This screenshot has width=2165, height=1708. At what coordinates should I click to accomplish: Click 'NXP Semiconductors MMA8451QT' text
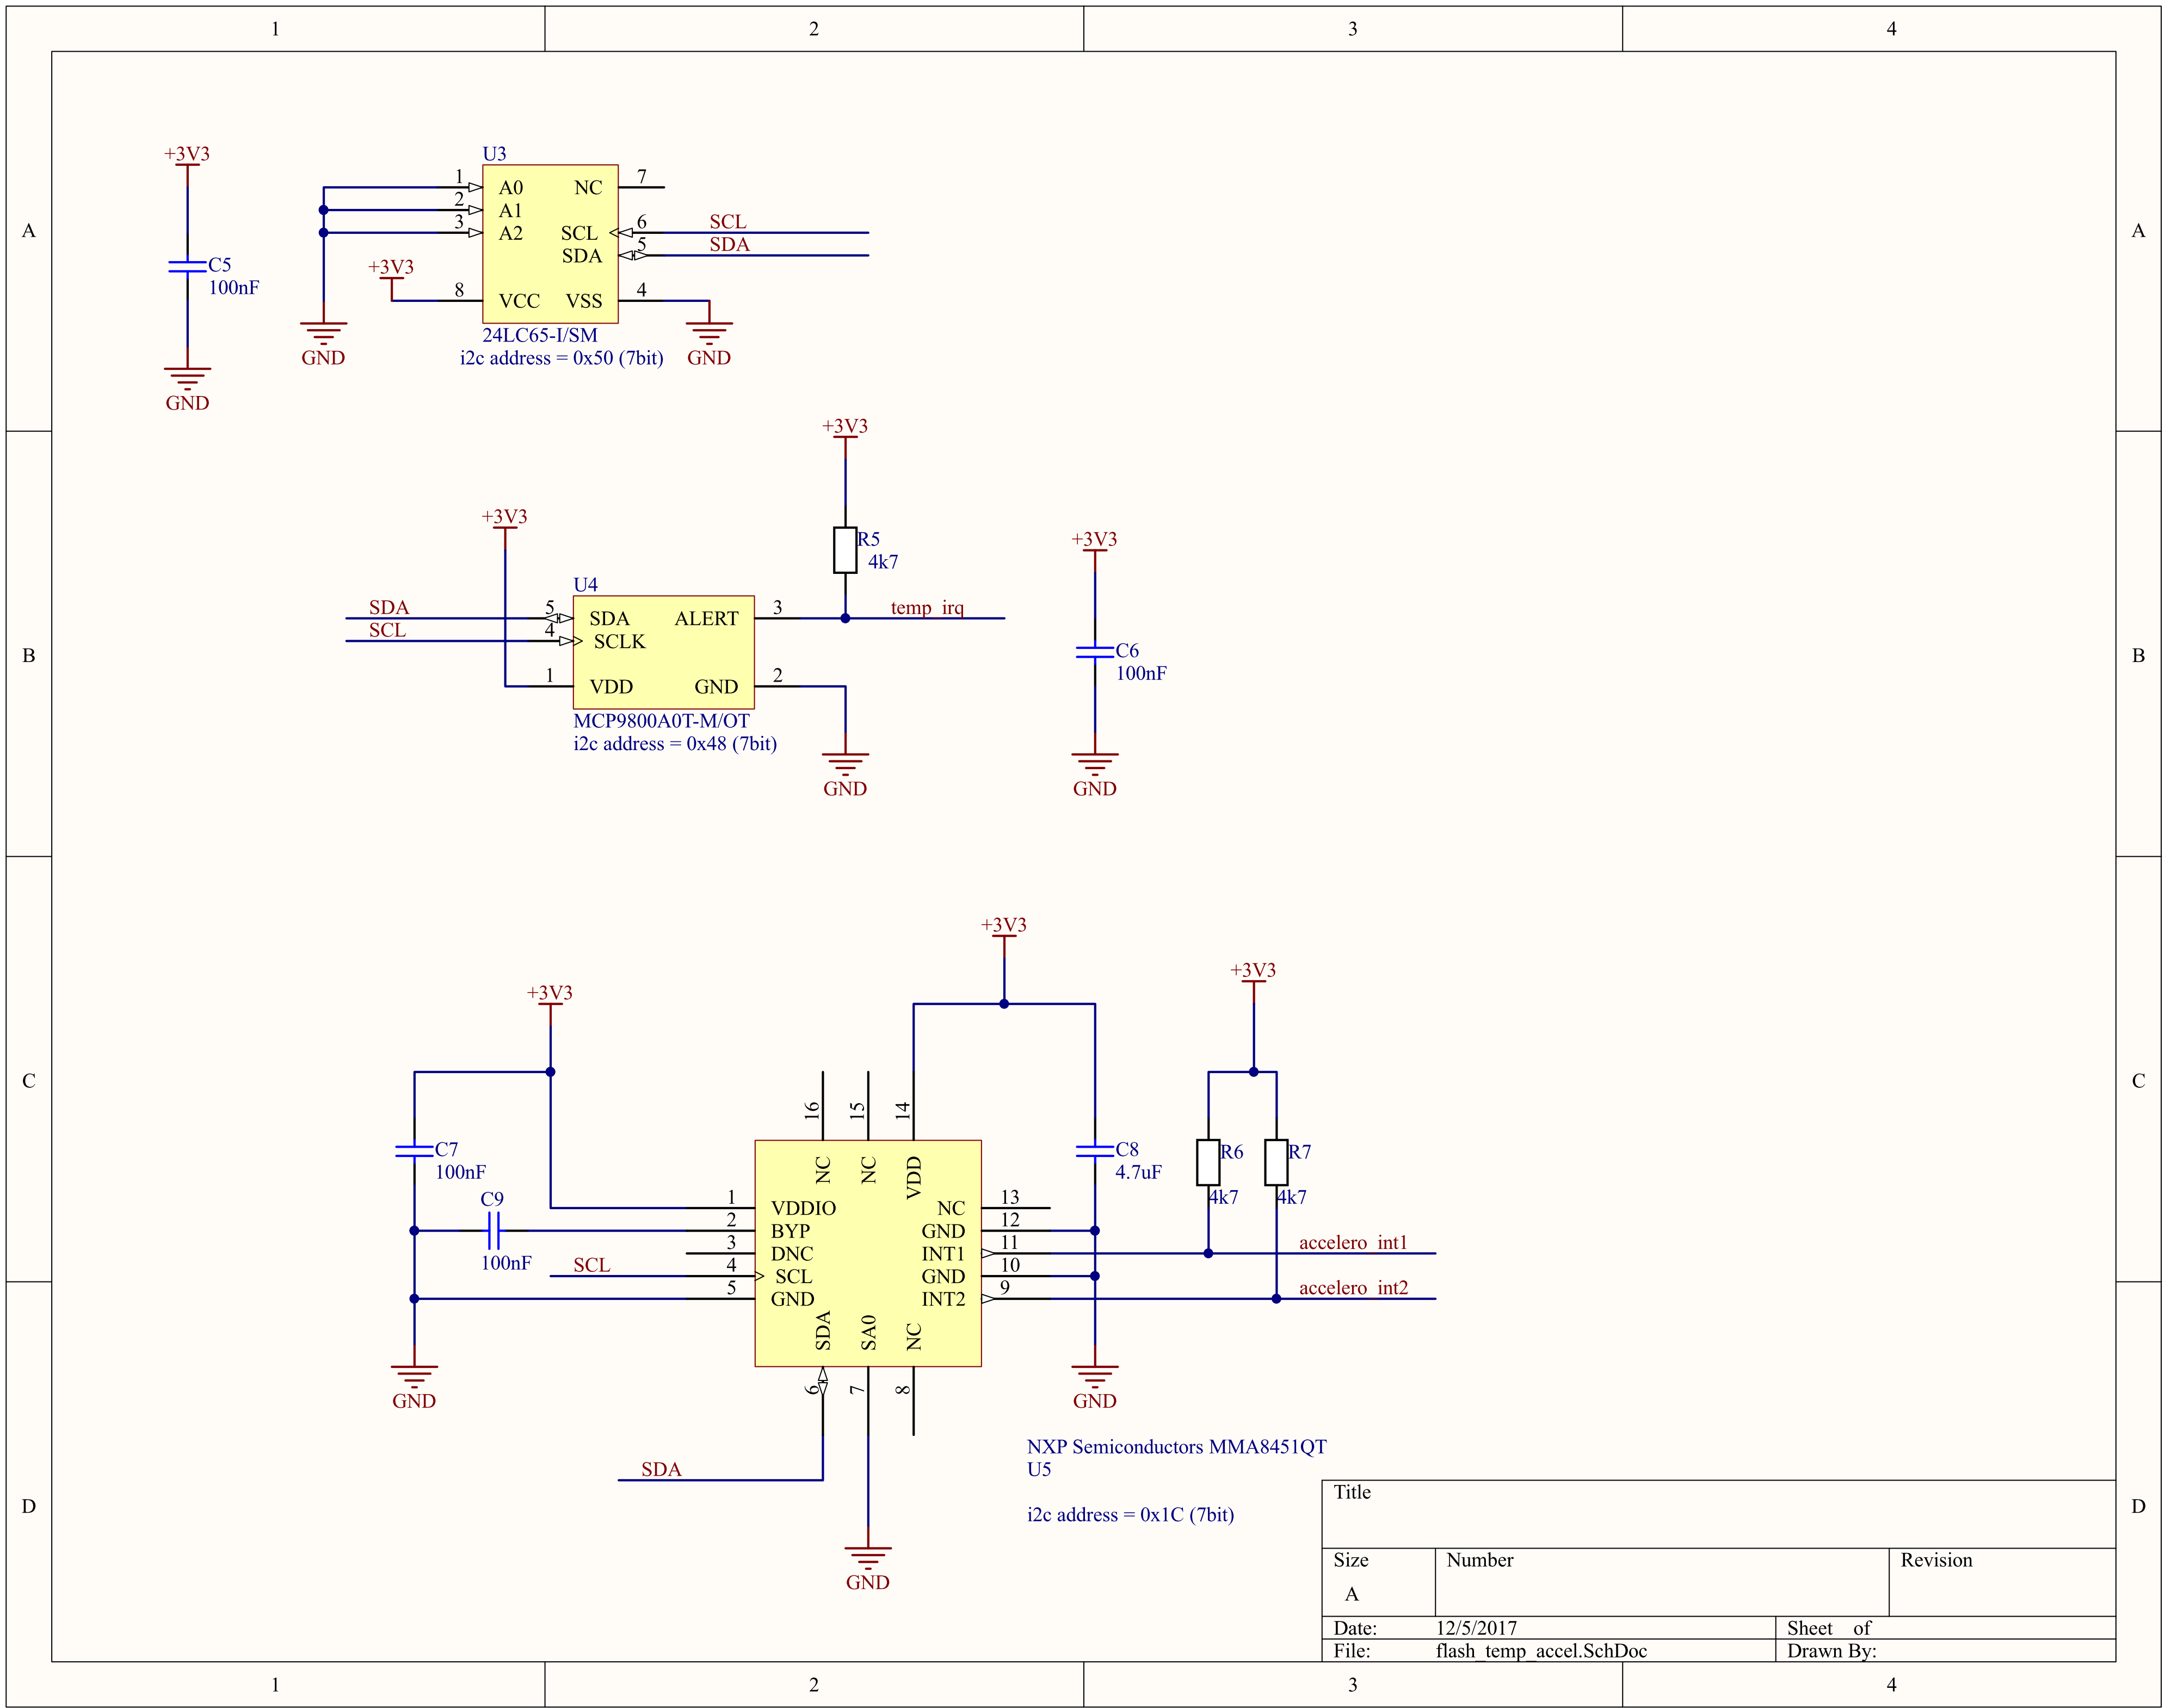pos(1176,1447)
